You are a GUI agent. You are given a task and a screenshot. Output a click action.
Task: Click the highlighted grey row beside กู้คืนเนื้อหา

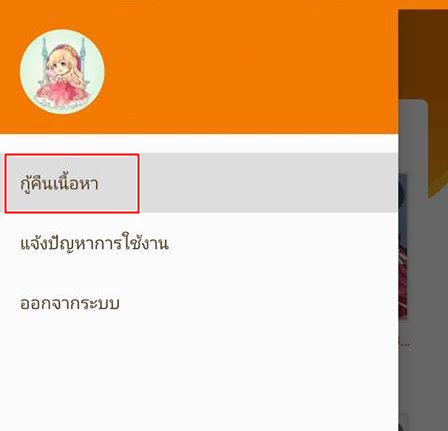tap(268, 183)
